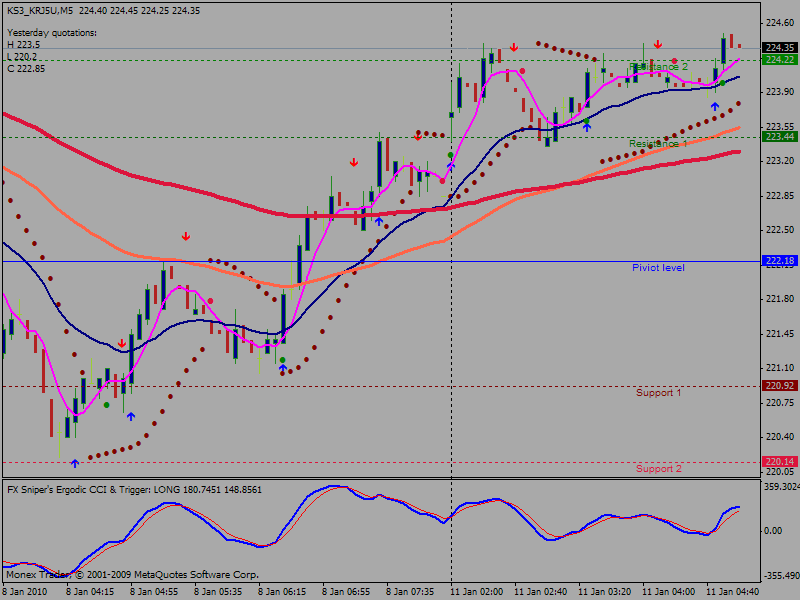Click the 222.50 price axis value

[780, 230]
